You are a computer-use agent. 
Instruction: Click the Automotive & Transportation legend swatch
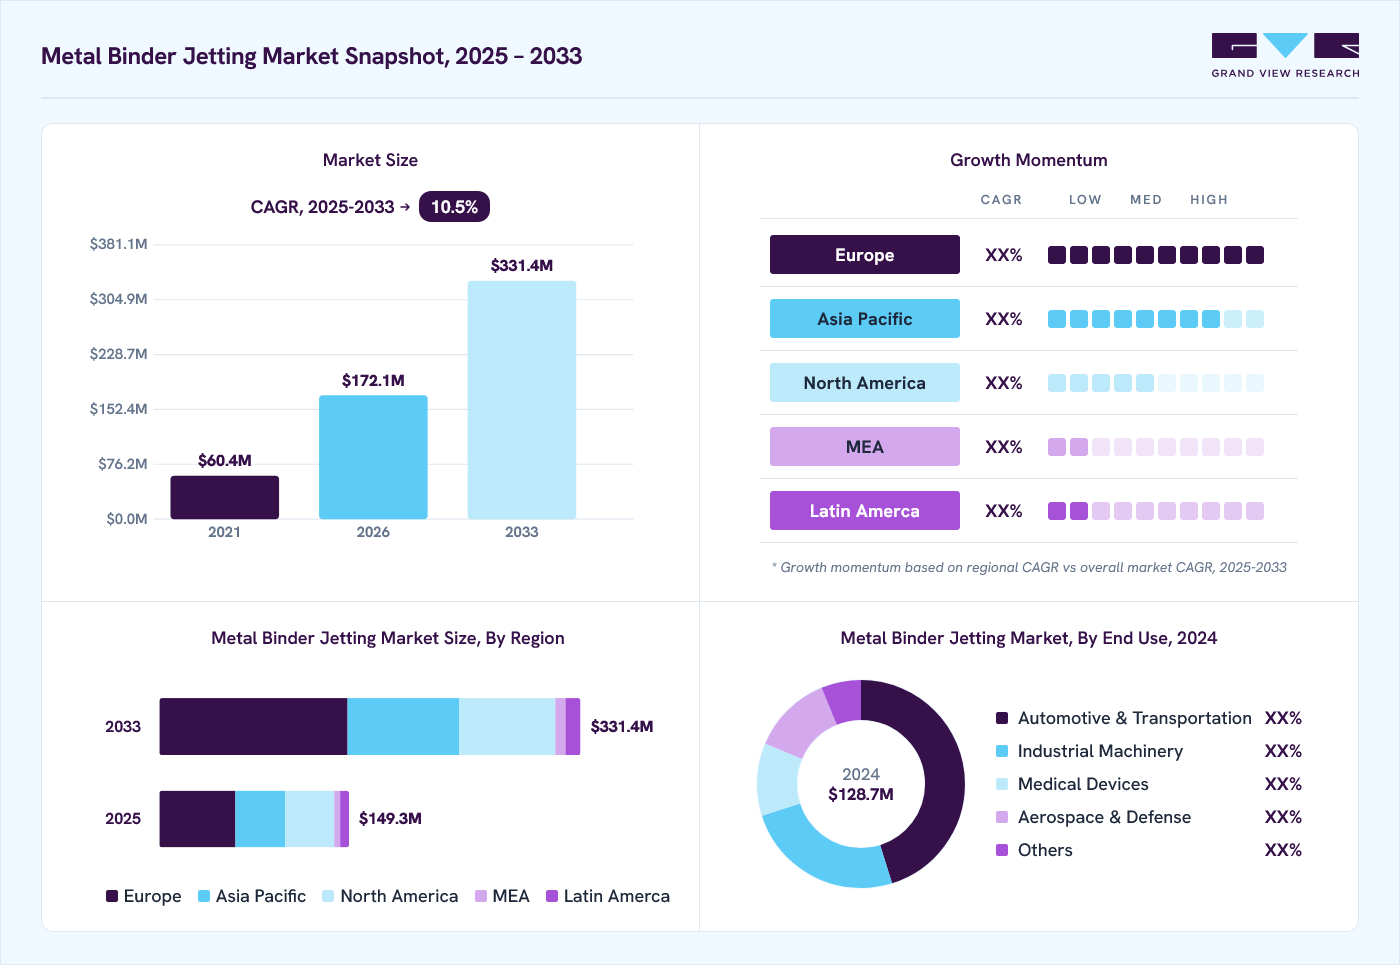click(x=1002, y=718)
